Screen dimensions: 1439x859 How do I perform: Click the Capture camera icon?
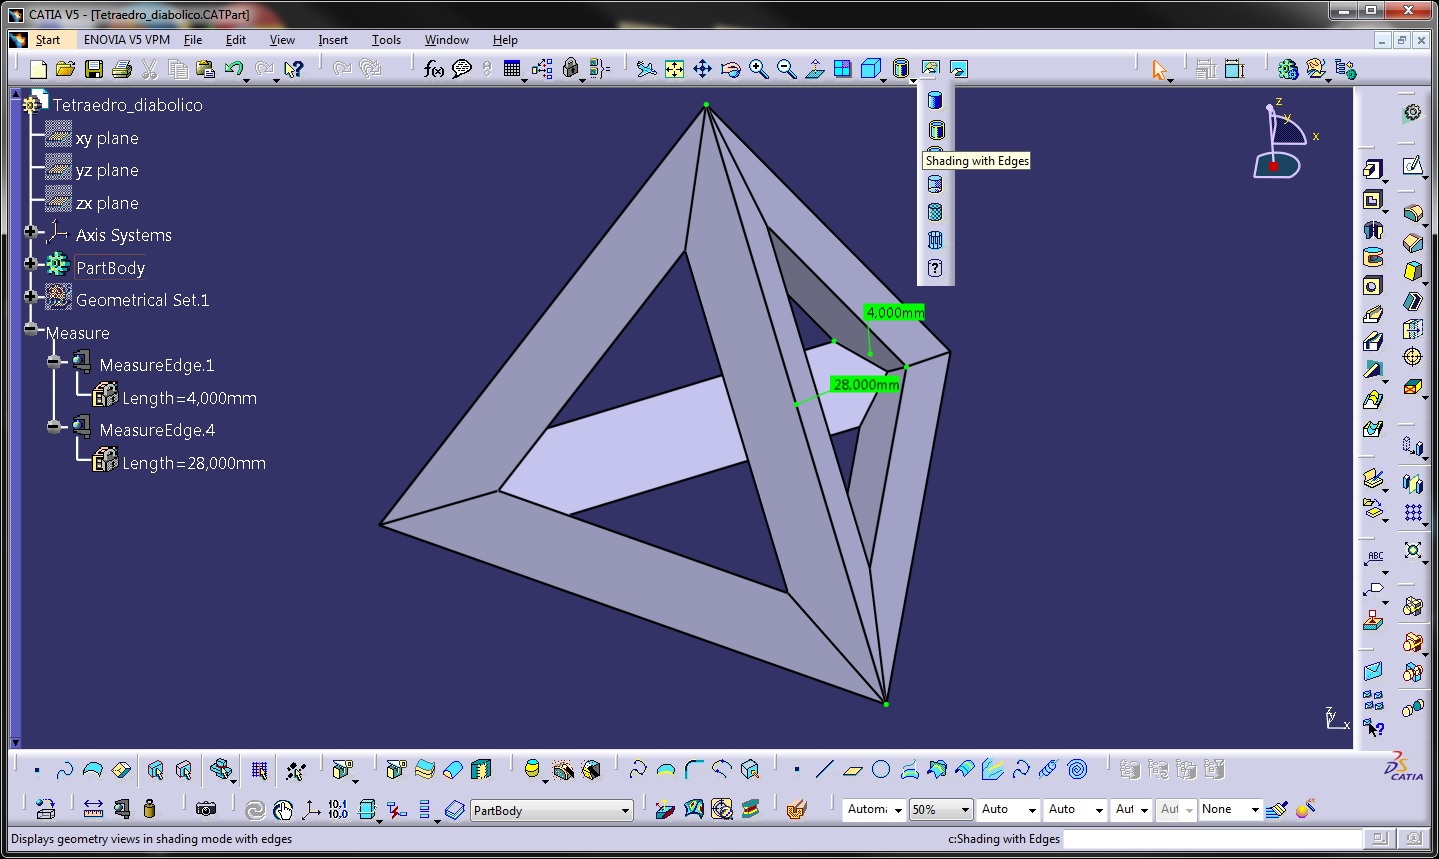point(206,809)
